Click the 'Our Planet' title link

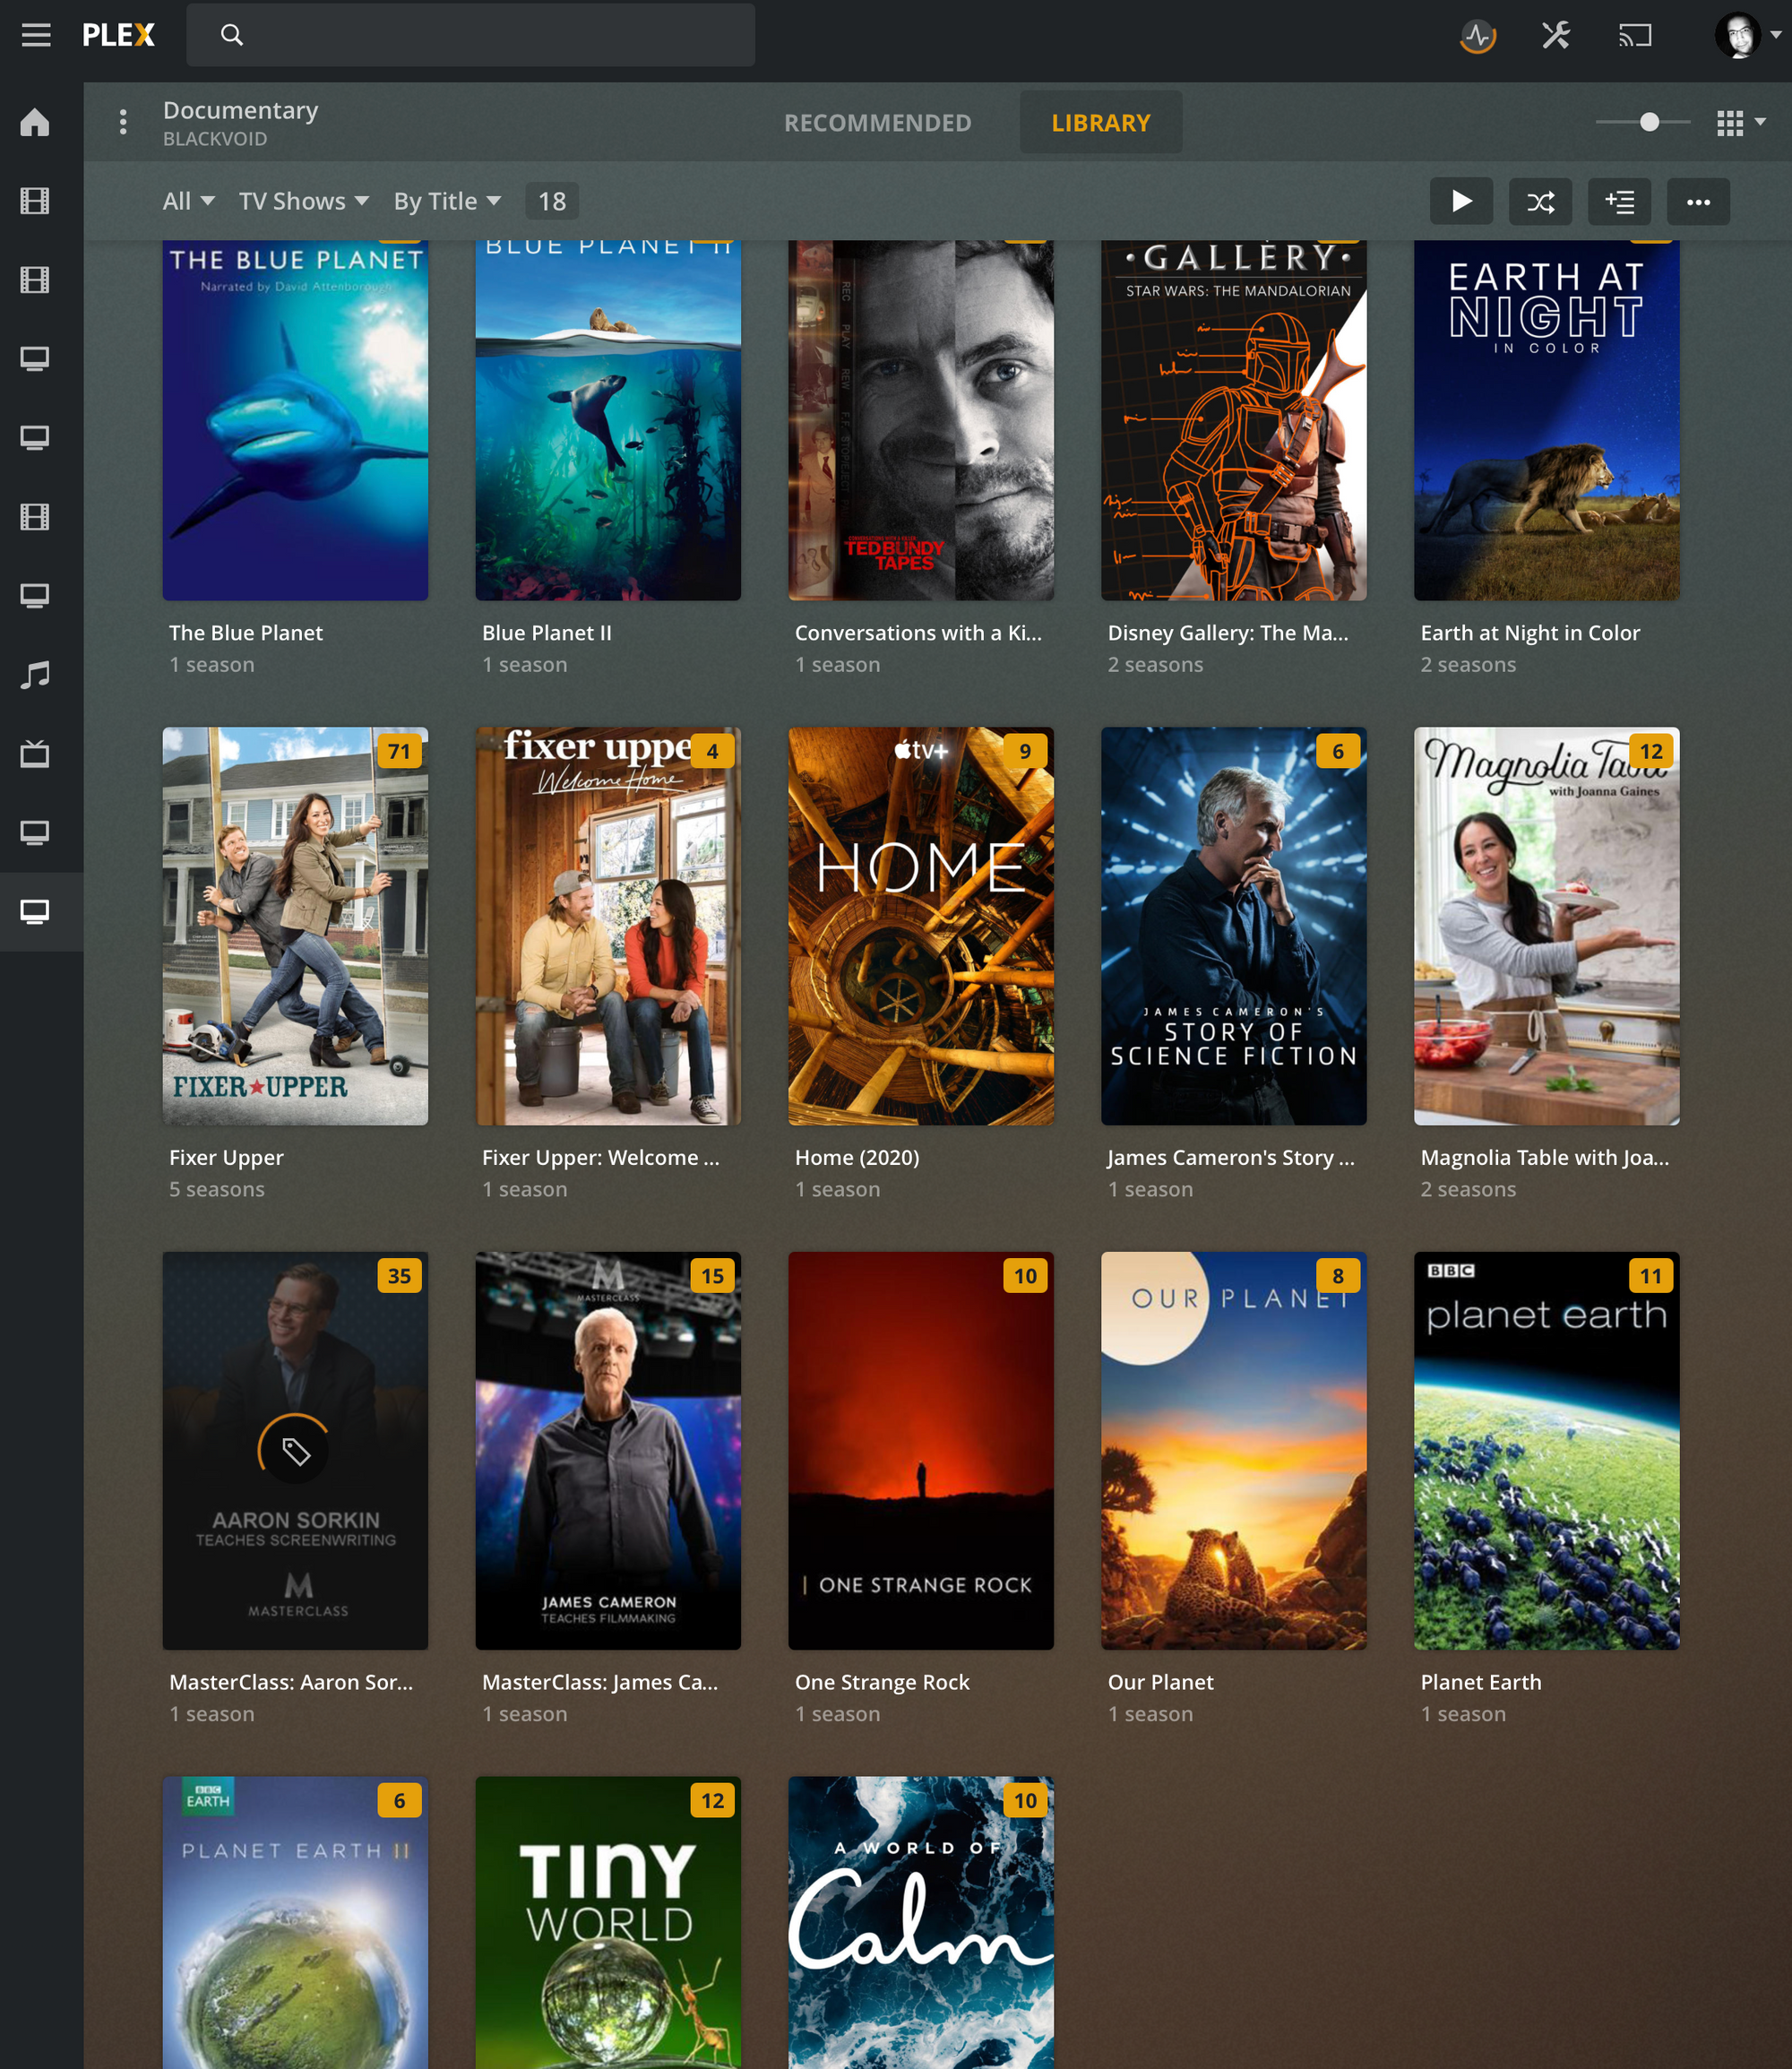tap(1160, 1683)
